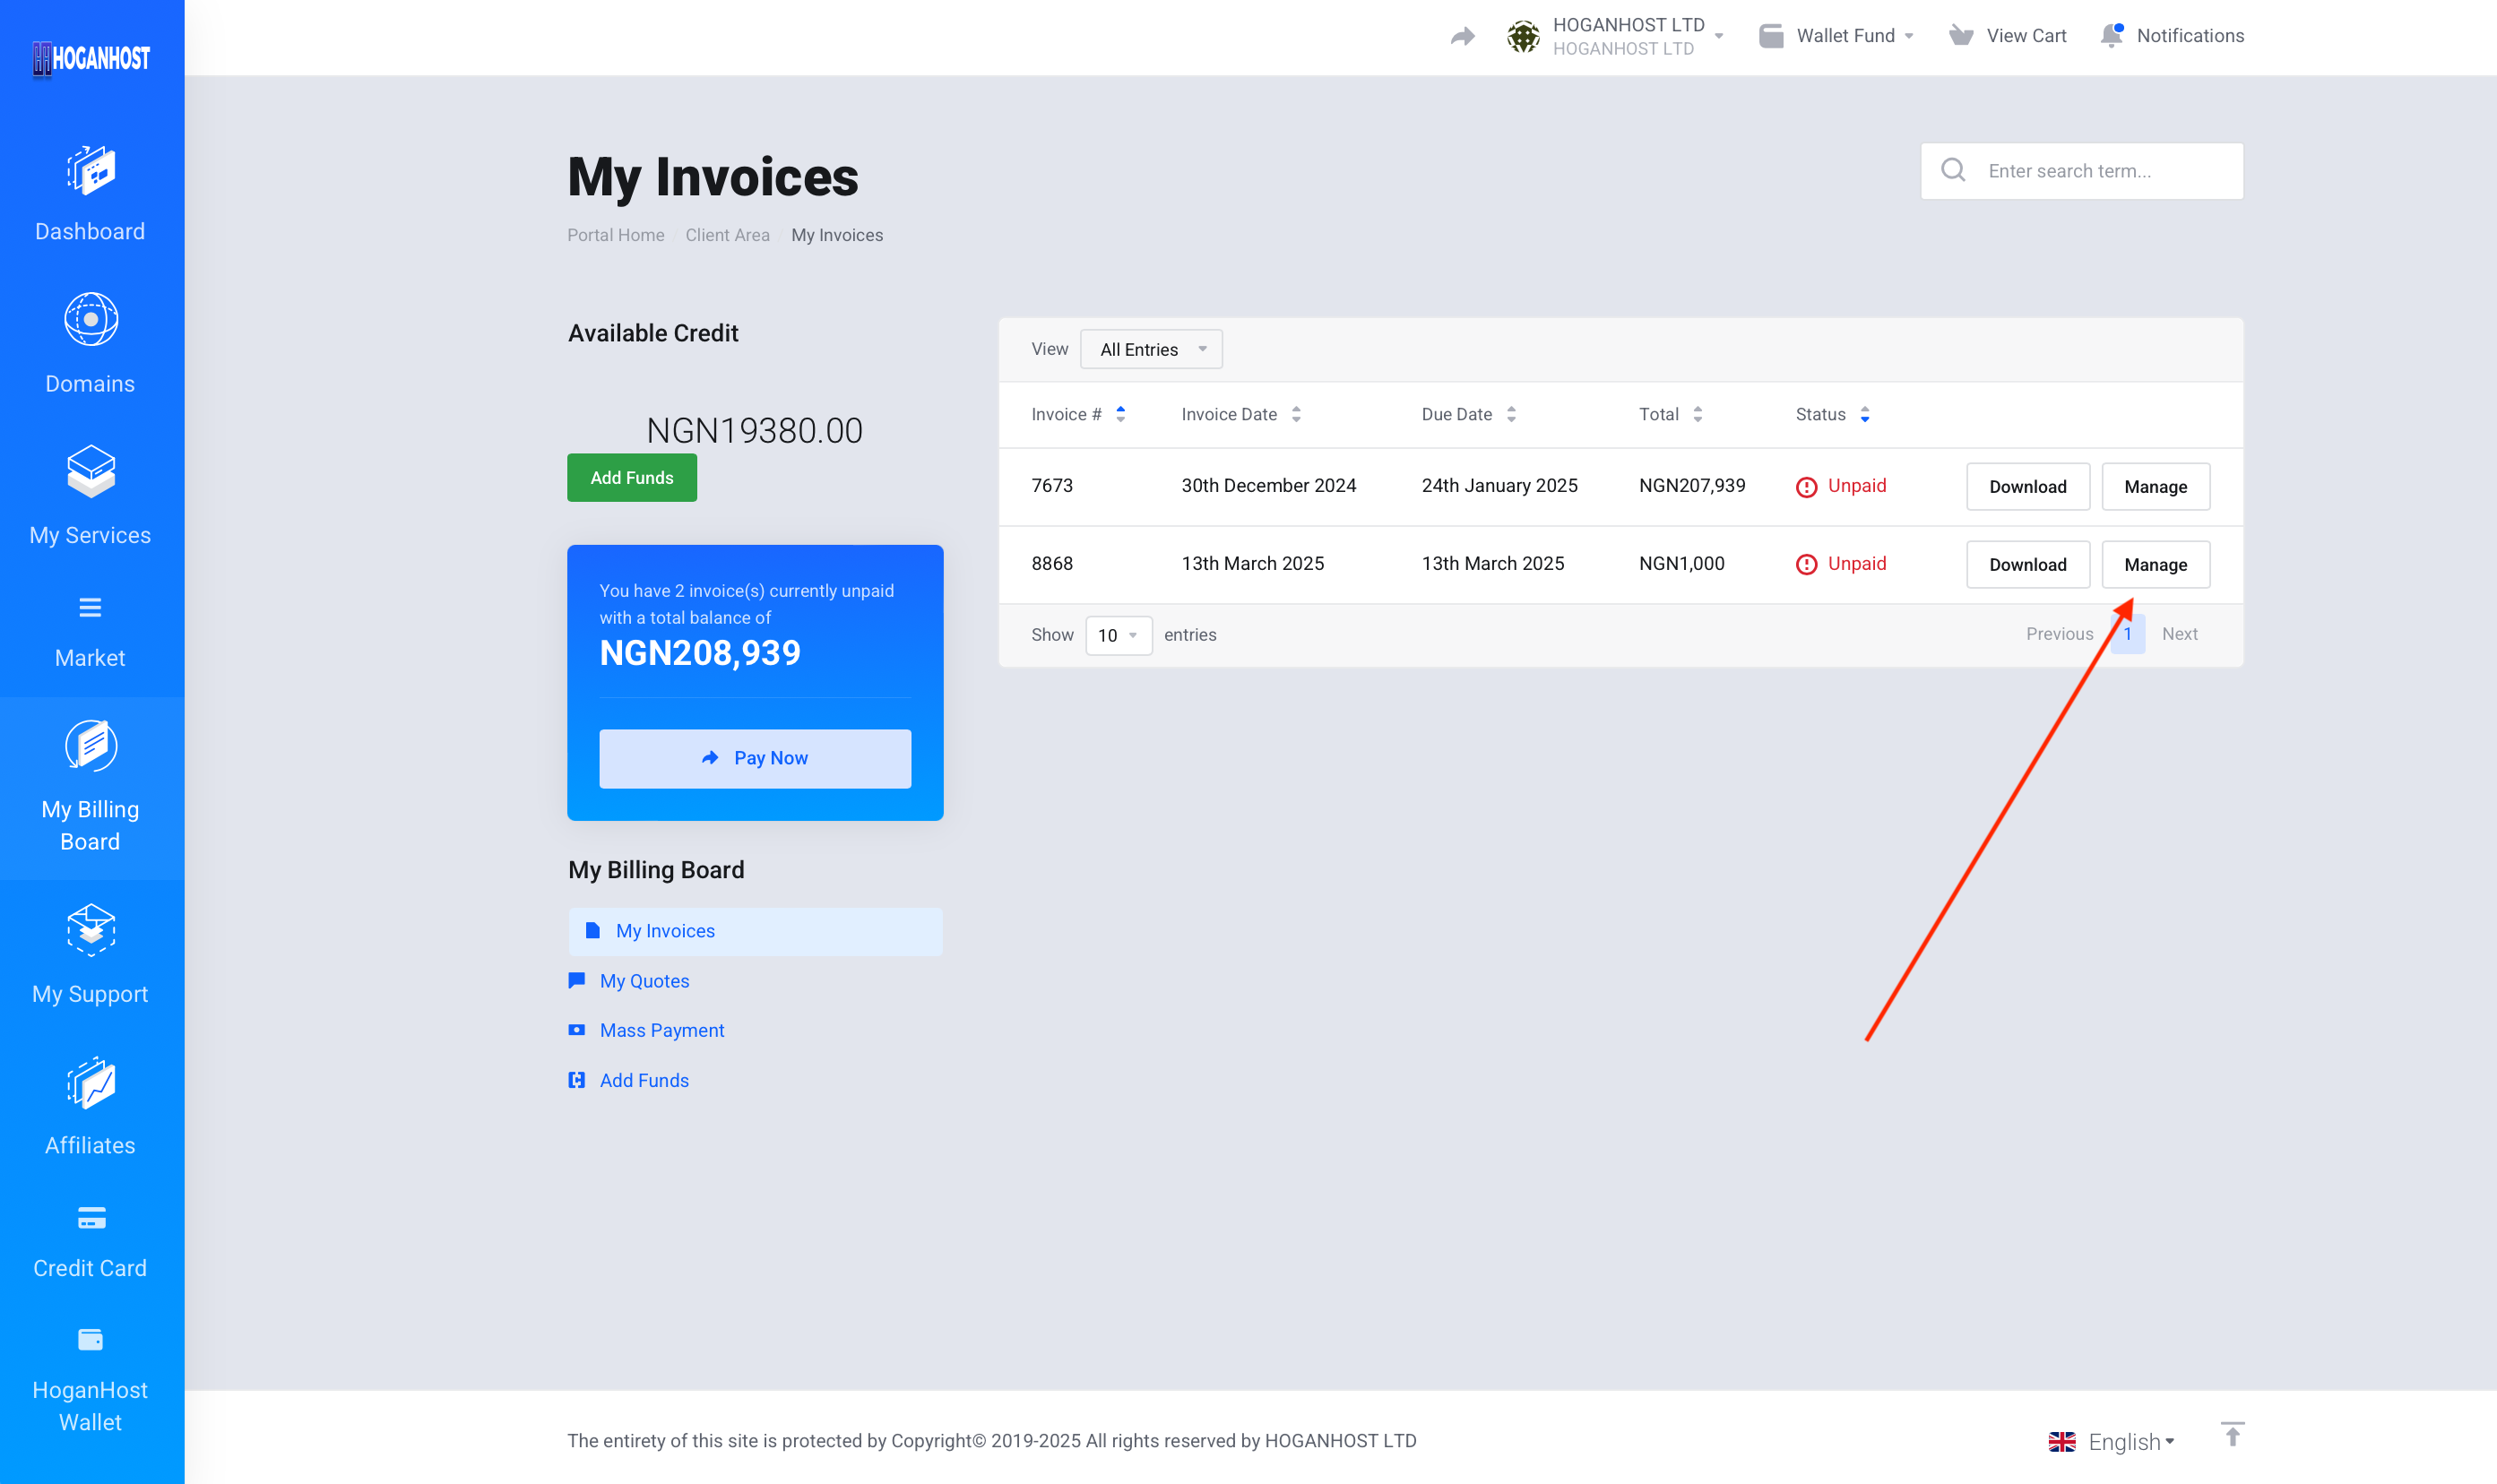Open the English language dropdown
This screenshot has height=1484, width=2497.
(2131, 1442)
